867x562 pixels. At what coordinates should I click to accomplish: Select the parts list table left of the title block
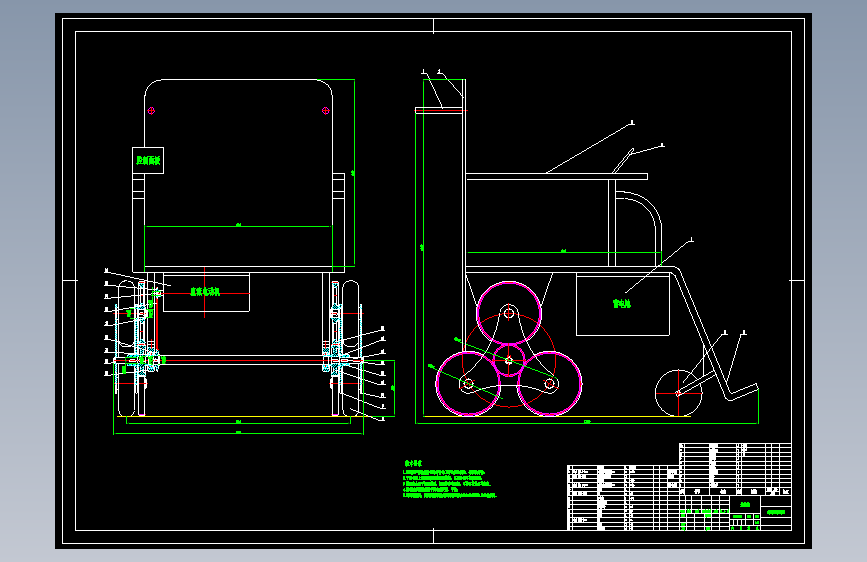[x=623, y=497]
